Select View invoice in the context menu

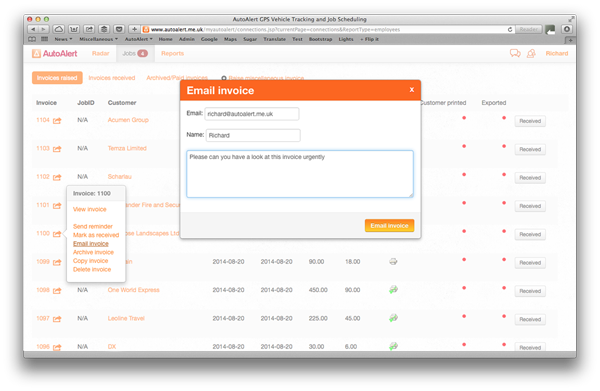point(90,209)
